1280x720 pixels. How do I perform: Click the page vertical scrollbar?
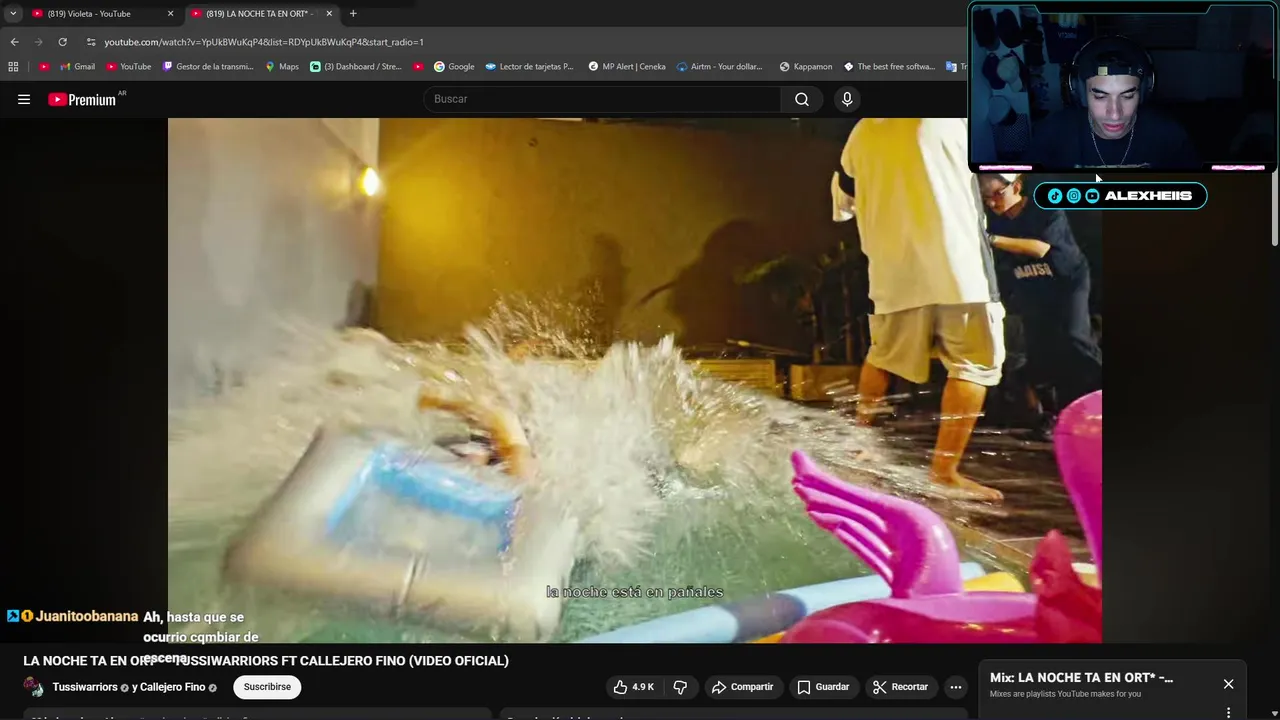tap(1274, 210)
